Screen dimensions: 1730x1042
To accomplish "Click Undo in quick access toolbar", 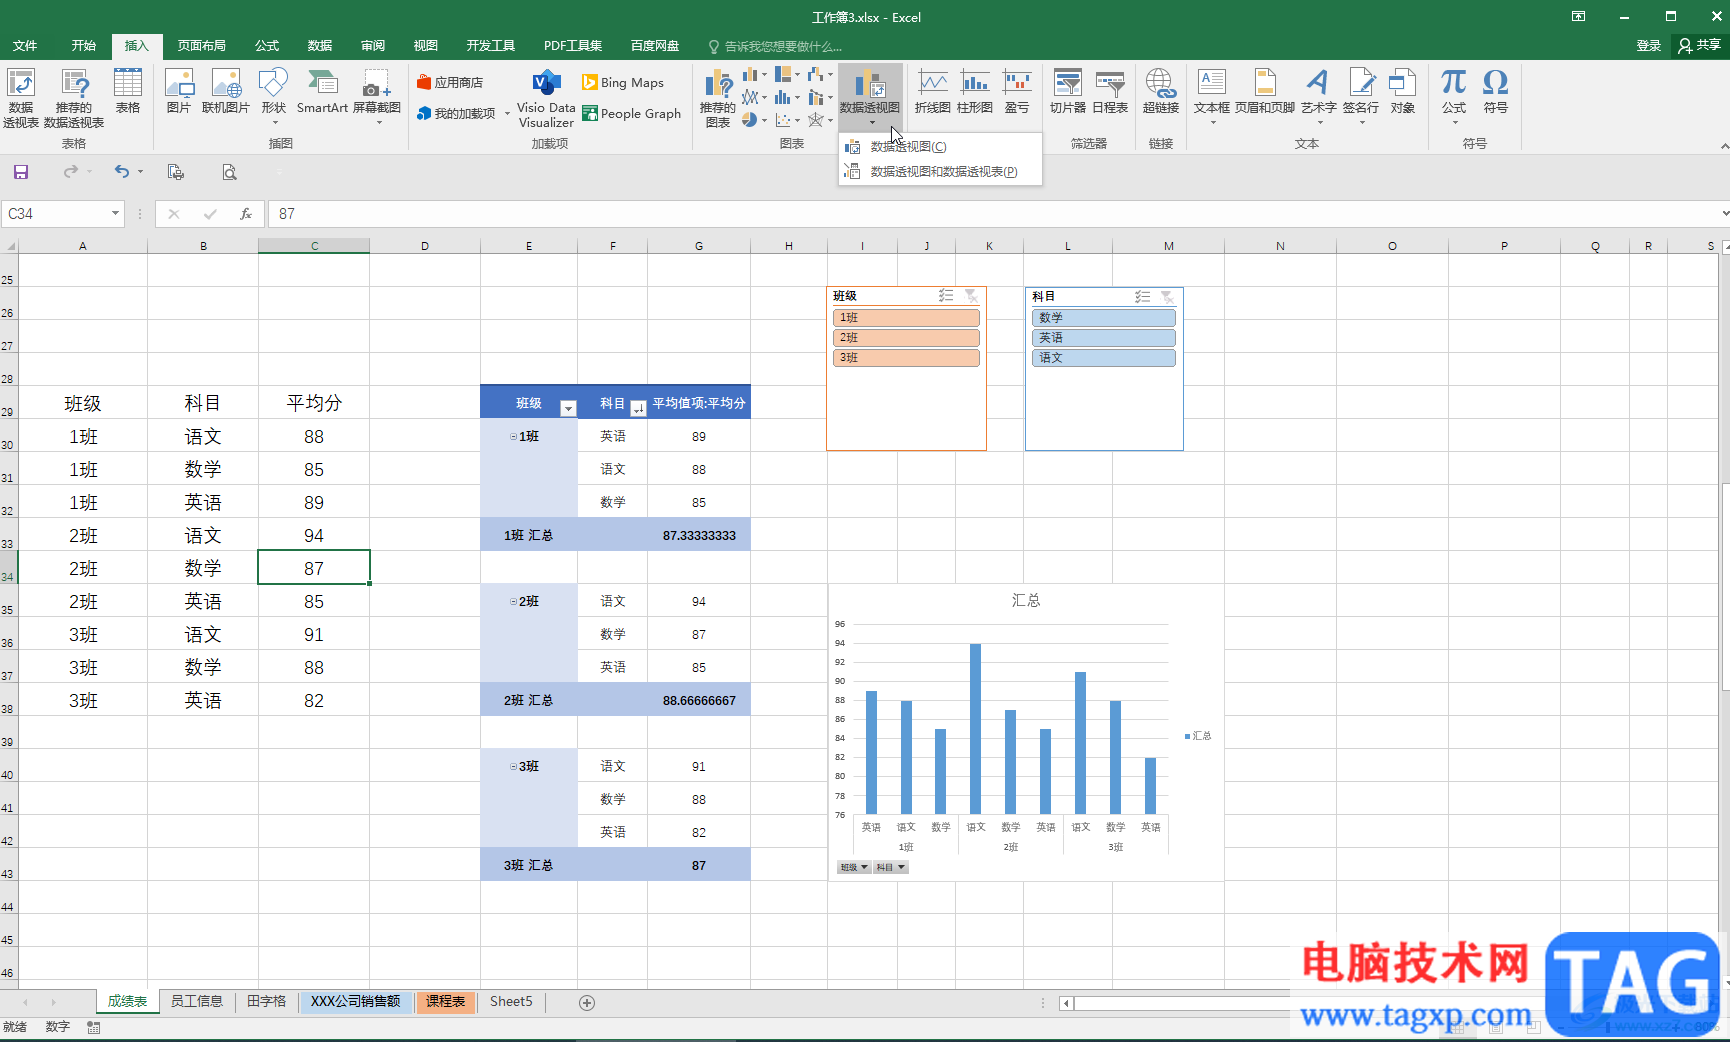I will coord(122,172).
